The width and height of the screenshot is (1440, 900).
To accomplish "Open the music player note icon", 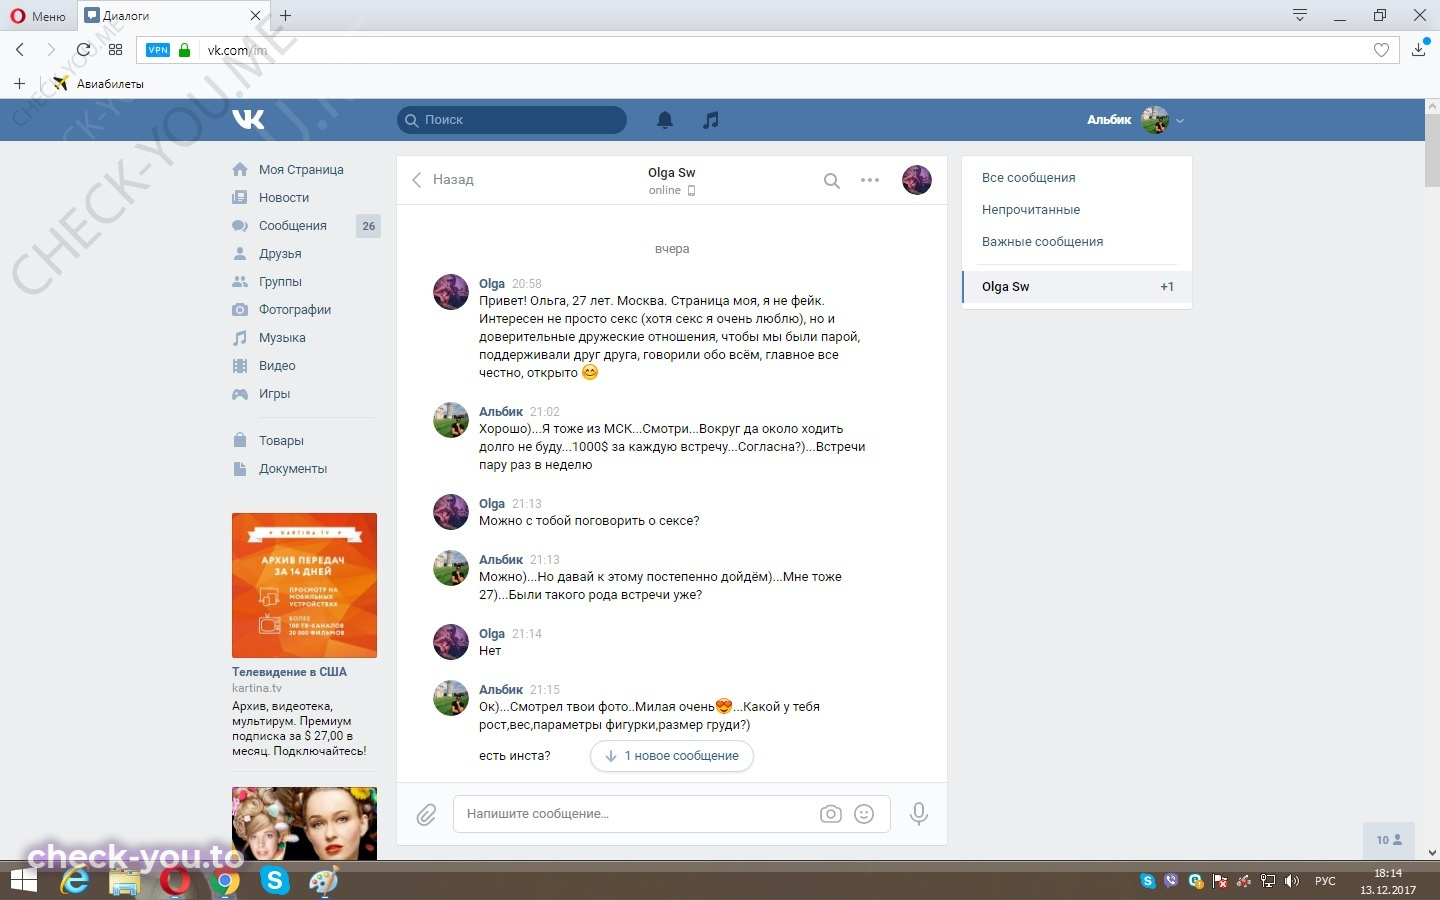I will 711,120.
